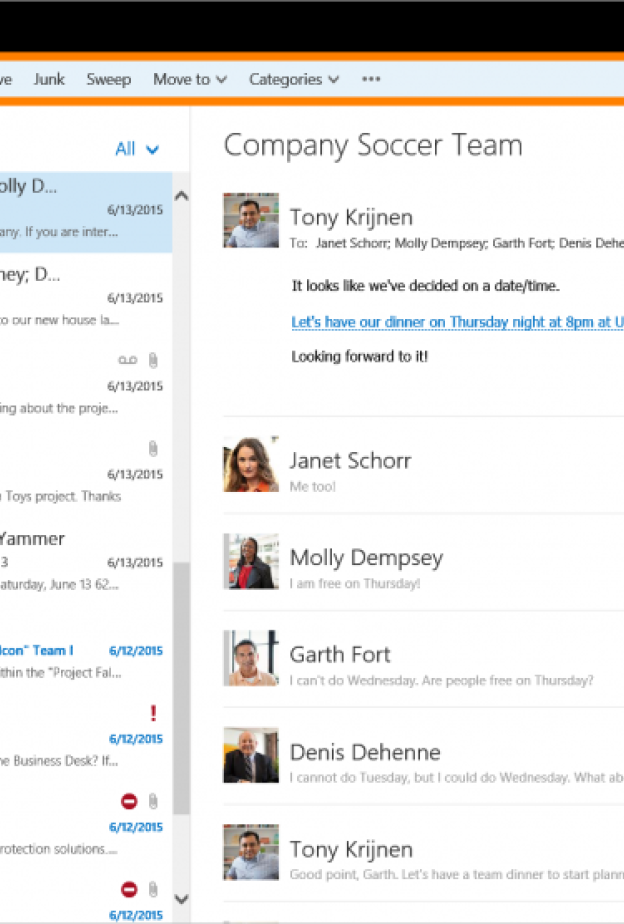Image resolution: width=624 pixels, height=924 pixels.
Task: Click Tony Krijnen's bottom profile photo
Action: tap(251, 852)
